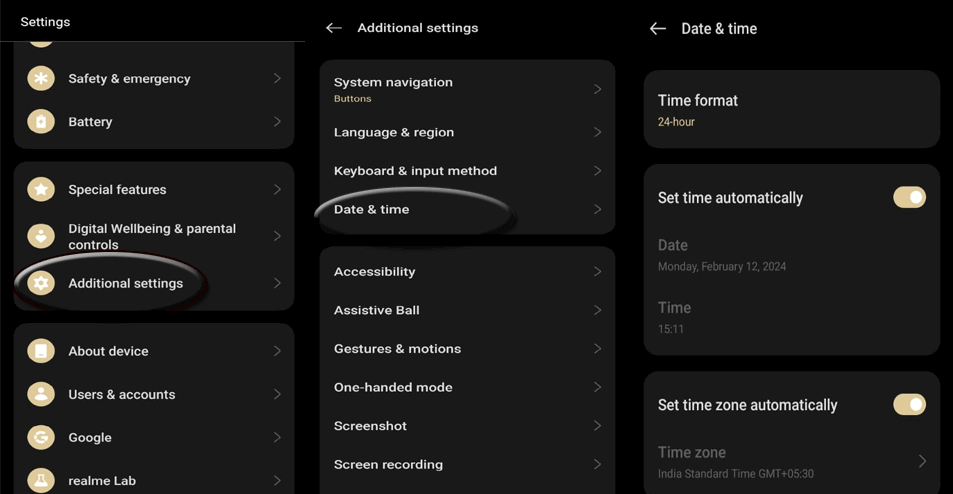Expand the Language & region arrow
The image size is (953, 494).
click(597, 132)
